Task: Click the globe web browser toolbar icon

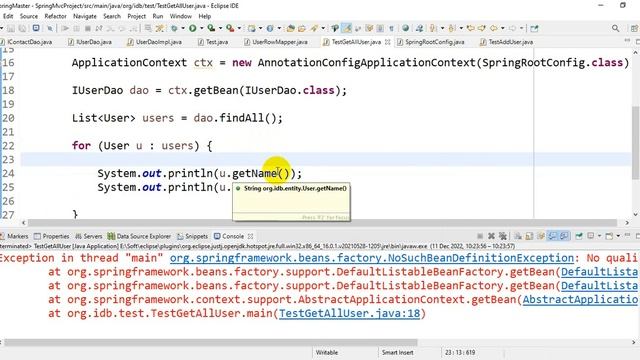Action: point(405,28)
